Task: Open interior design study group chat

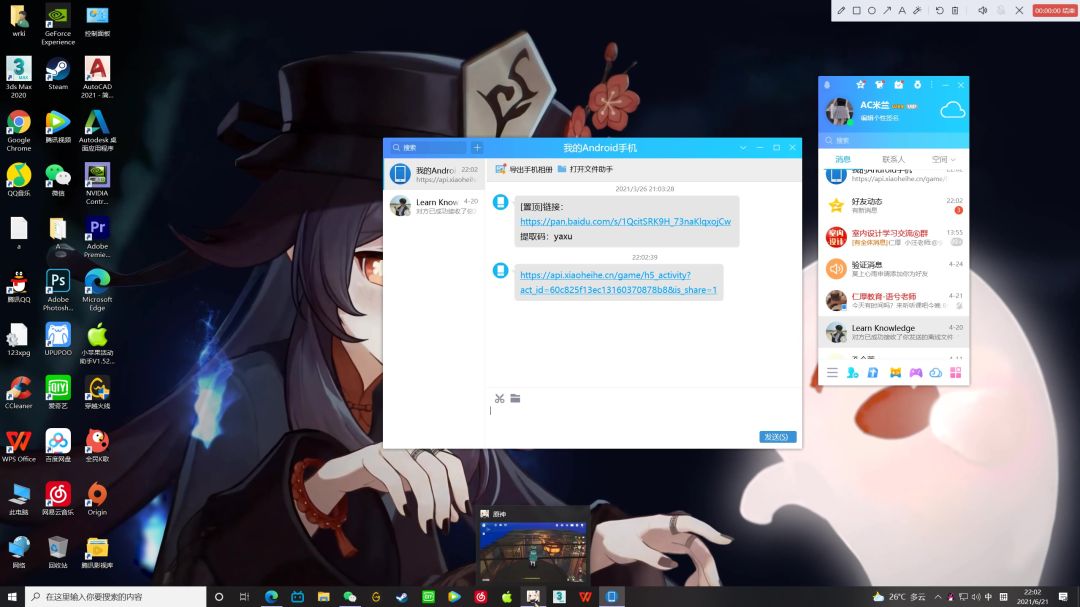Action: [893, 237]
